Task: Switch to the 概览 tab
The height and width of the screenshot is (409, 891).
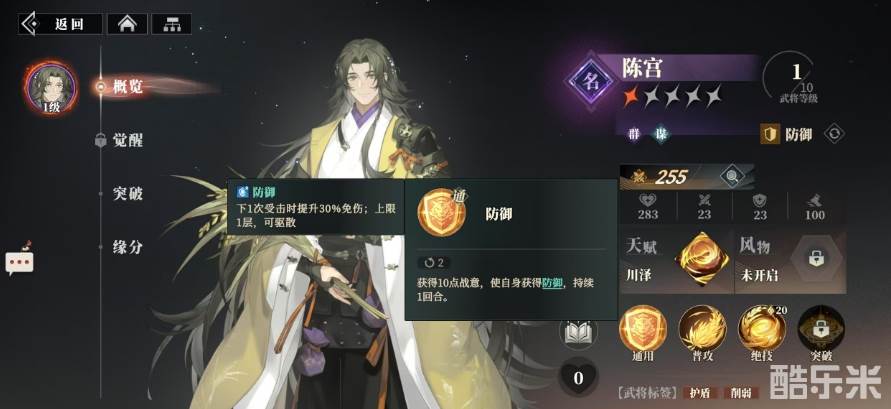Action: coord(127,87)
